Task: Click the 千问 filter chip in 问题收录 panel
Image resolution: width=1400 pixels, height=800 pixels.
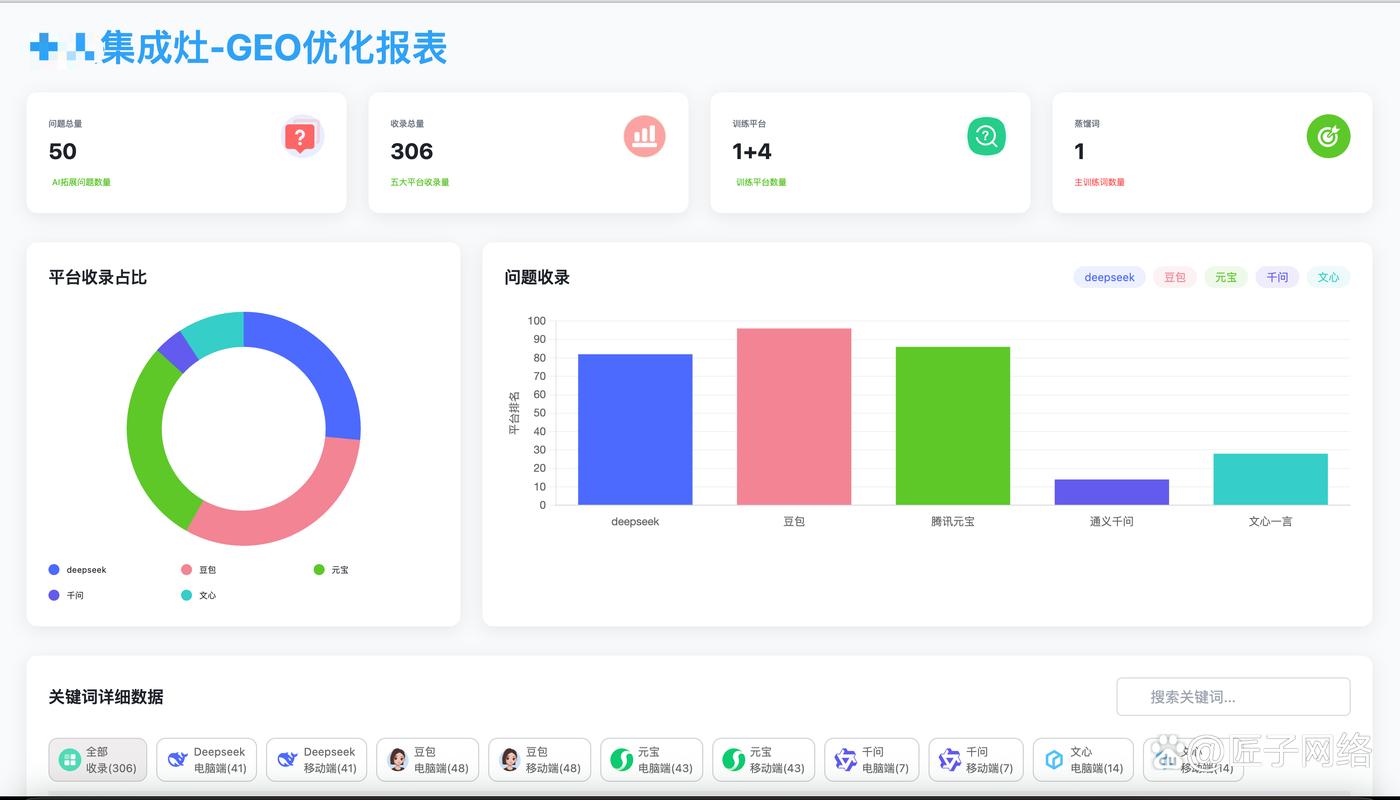Action: coord(1277,277)
